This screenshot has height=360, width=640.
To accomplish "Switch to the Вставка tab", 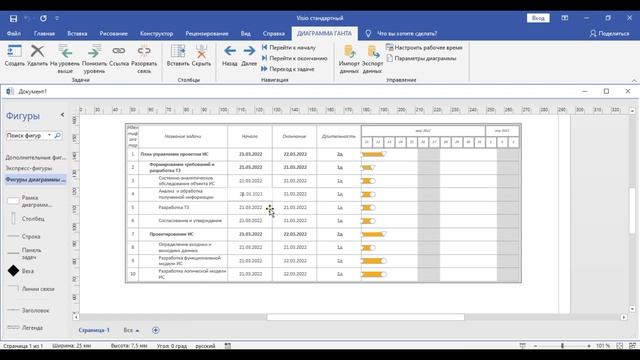I will pyautogui.click(x=77, y=33).
